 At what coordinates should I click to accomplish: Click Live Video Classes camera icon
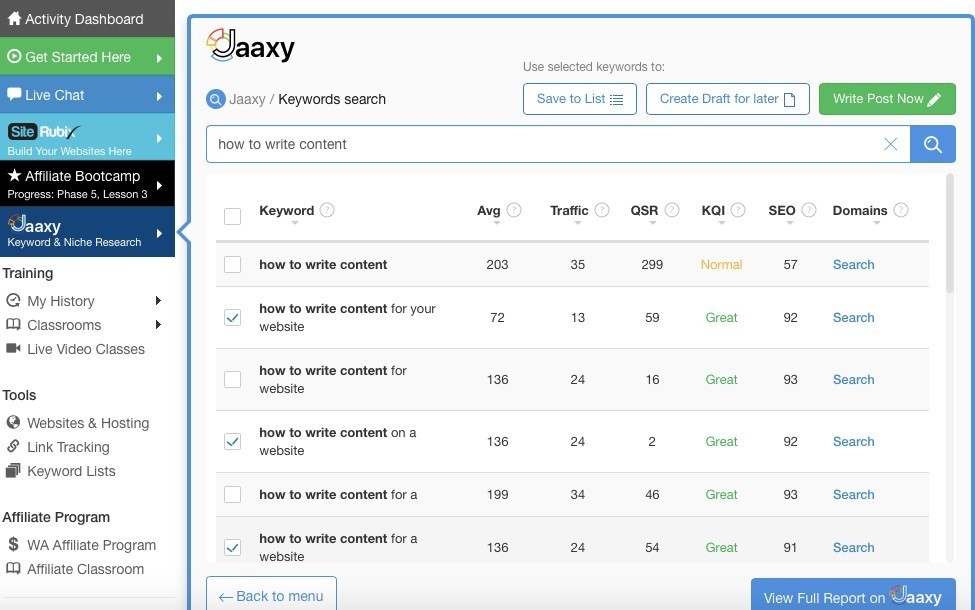click(x=13, y=348)
